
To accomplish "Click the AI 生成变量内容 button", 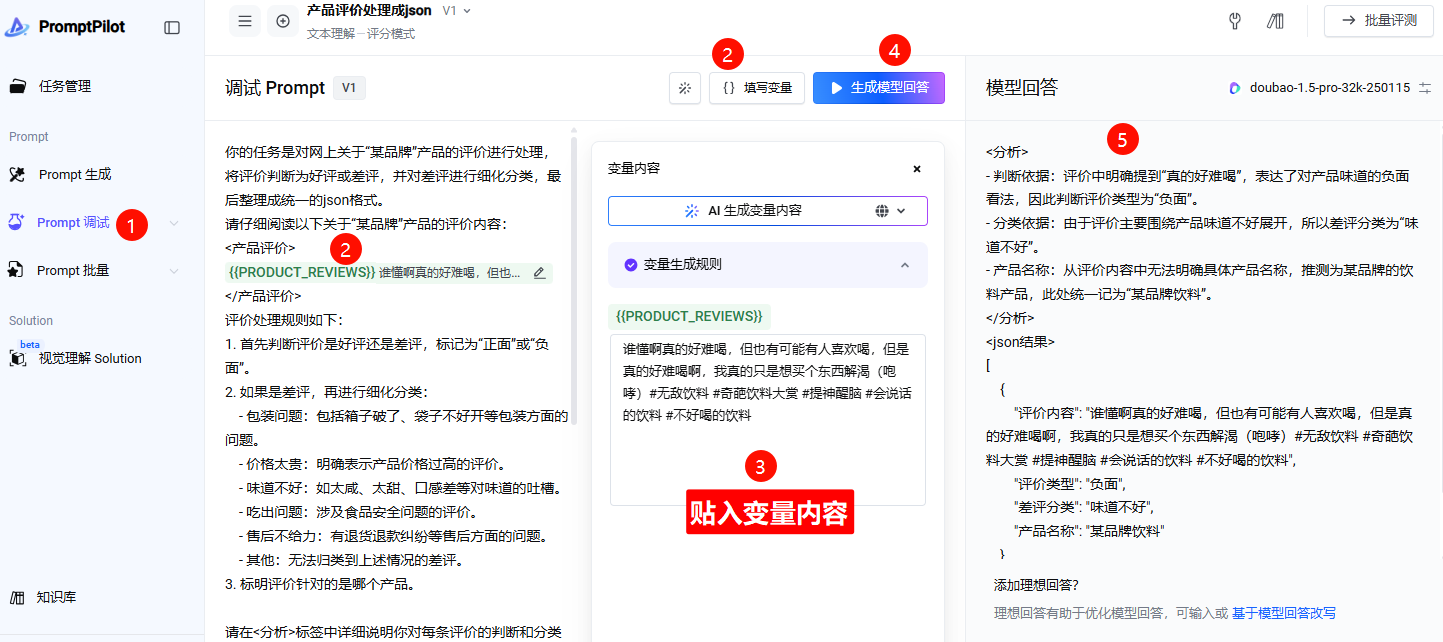I will point(768,211).
